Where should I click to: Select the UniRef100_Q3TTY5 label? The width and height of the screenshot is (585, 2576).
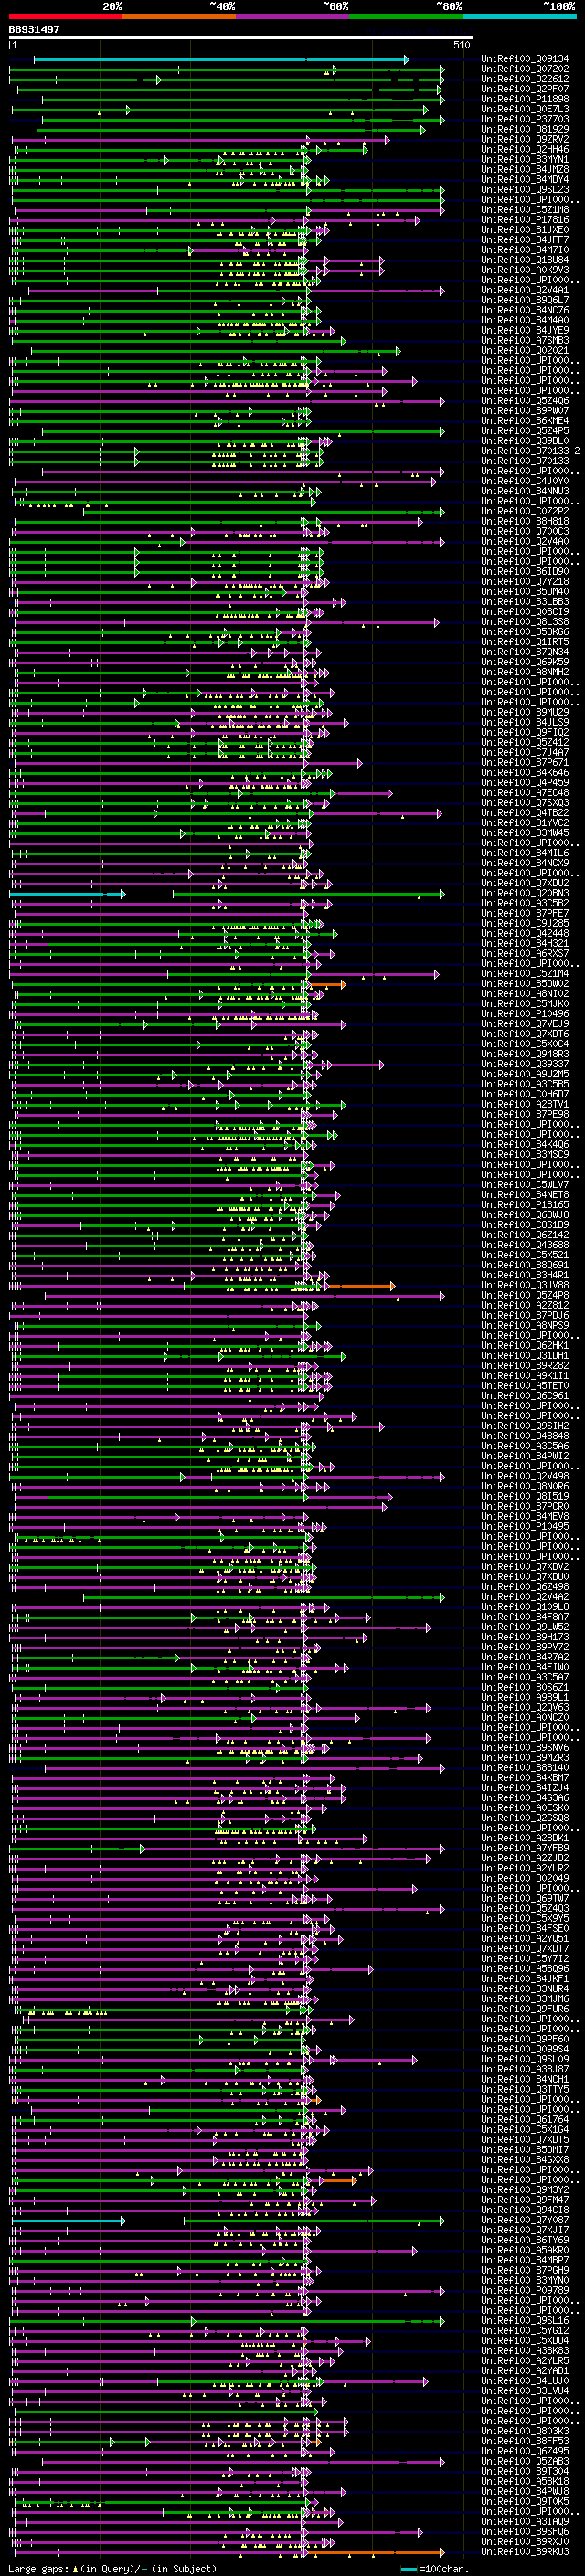[524, 2089]
